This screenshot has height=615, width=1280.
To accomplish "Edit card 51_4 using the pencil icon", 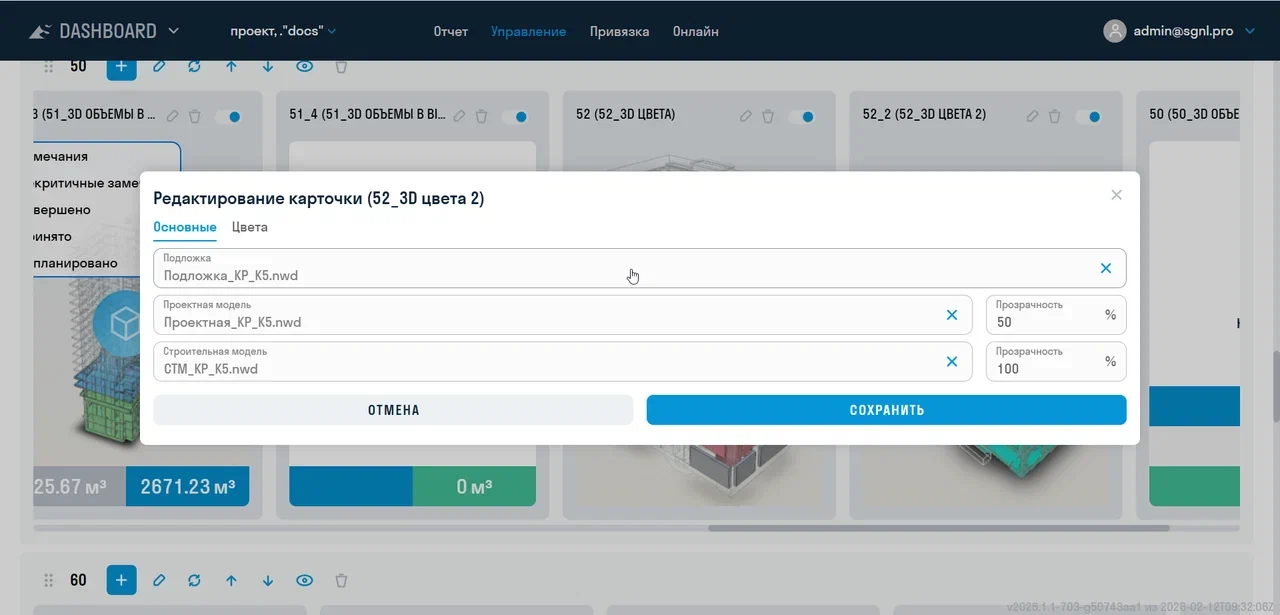I will (x=459, y=116).
